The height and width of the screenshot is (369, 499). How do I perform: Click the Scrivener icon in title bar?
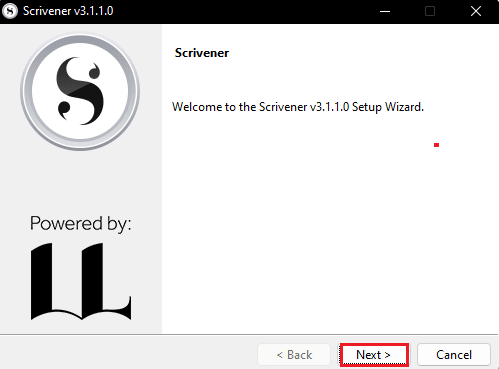[10, 11]
